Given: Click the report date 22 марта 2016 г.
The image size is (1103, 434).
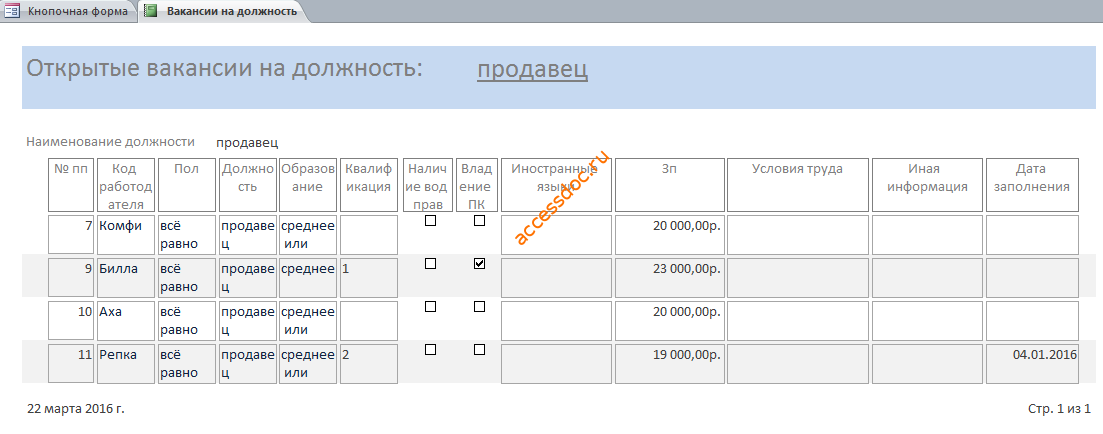Looking at the screenshot, I should (x=76, y=408).
